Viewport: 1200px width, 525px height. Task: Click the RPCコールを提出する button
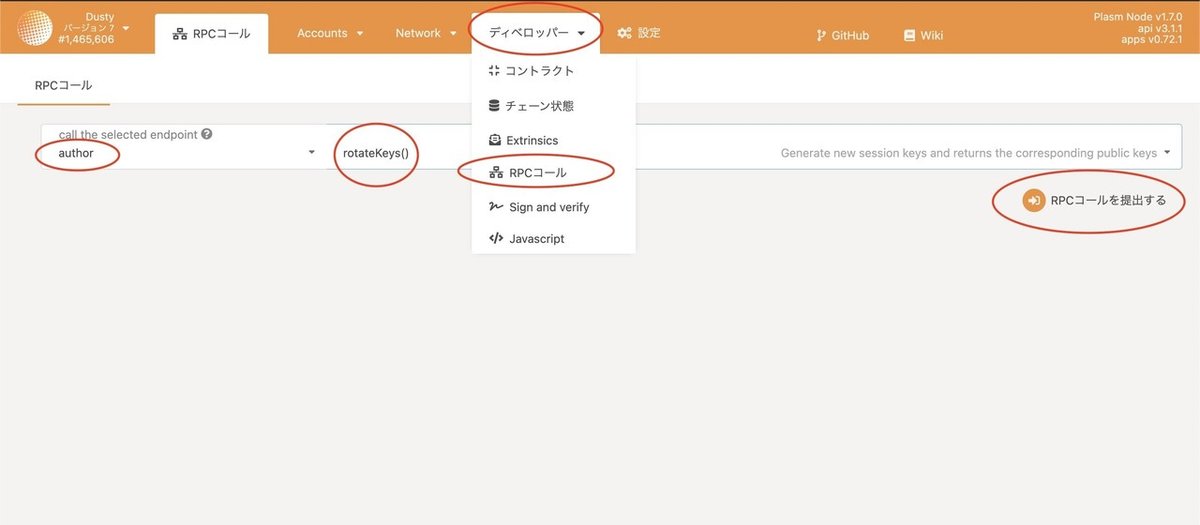1094,200
